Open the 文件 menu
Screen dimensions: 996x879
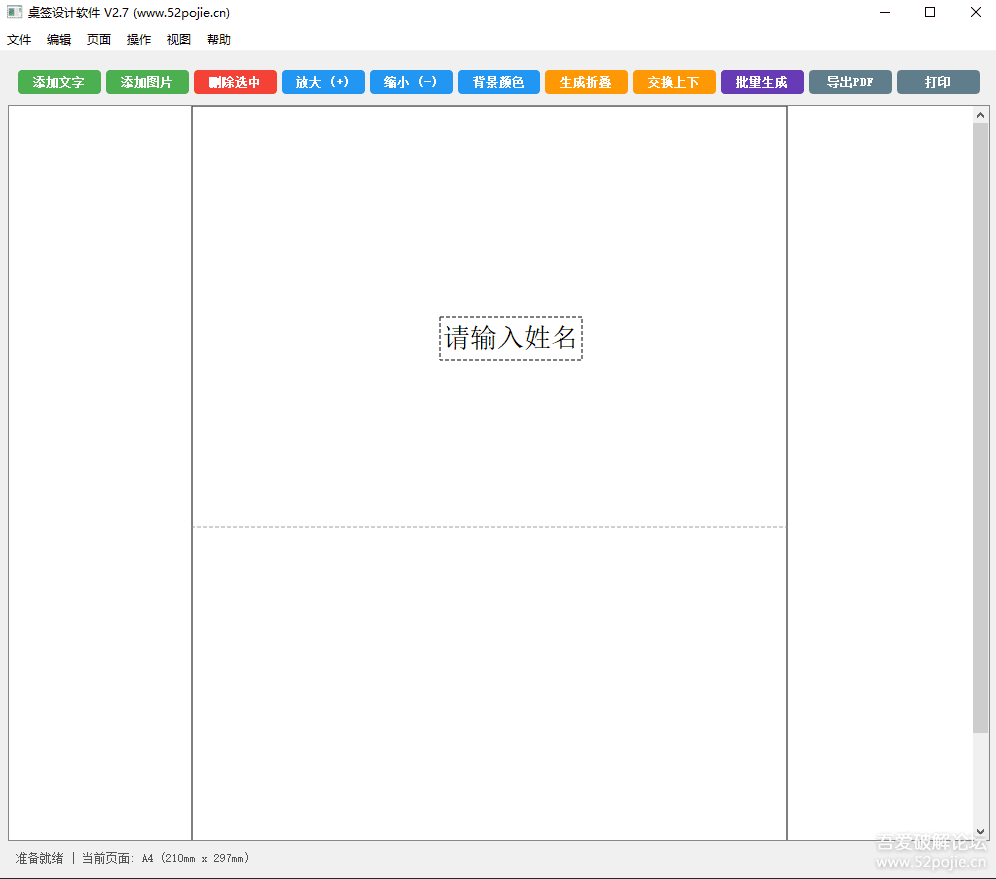19,40
